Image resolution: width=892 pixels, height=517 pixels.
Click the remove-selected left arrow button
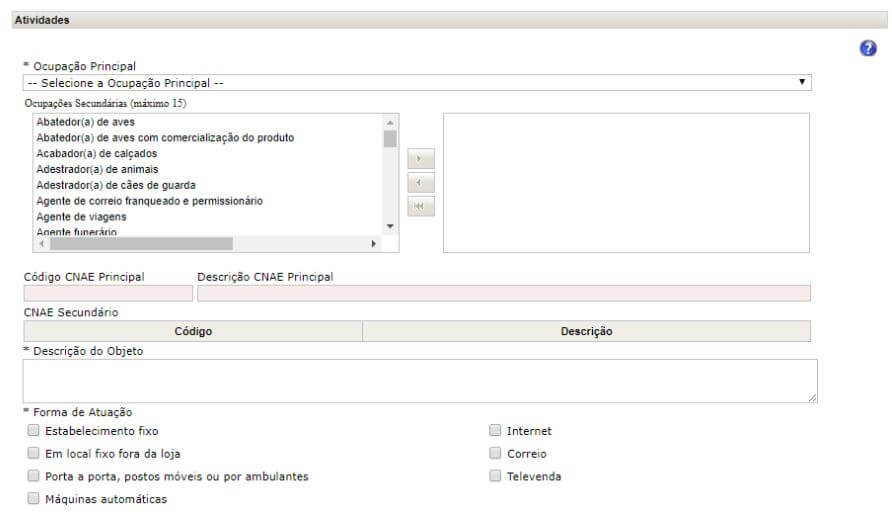[421, 183]
